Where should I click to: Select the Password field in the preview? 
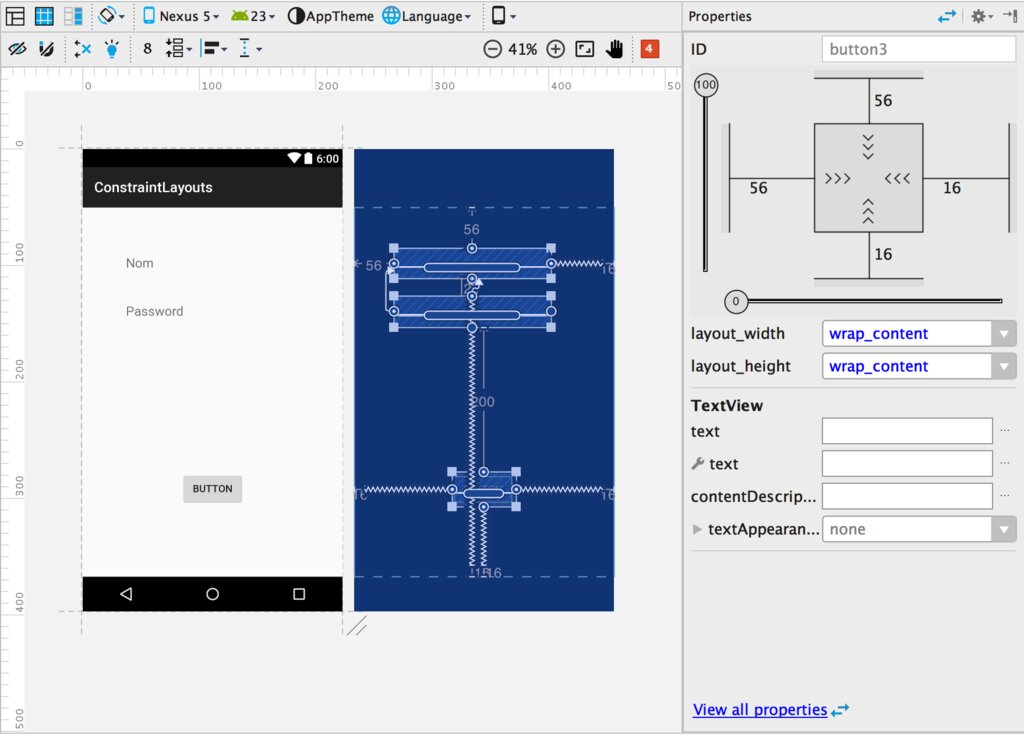pyautogui.click(x=155, y=312)
